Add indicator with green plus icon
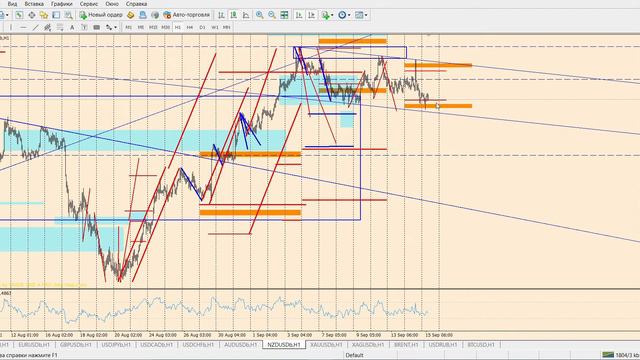Image resolution: width=640 pixels, height=360 pixels. point(325,15)
